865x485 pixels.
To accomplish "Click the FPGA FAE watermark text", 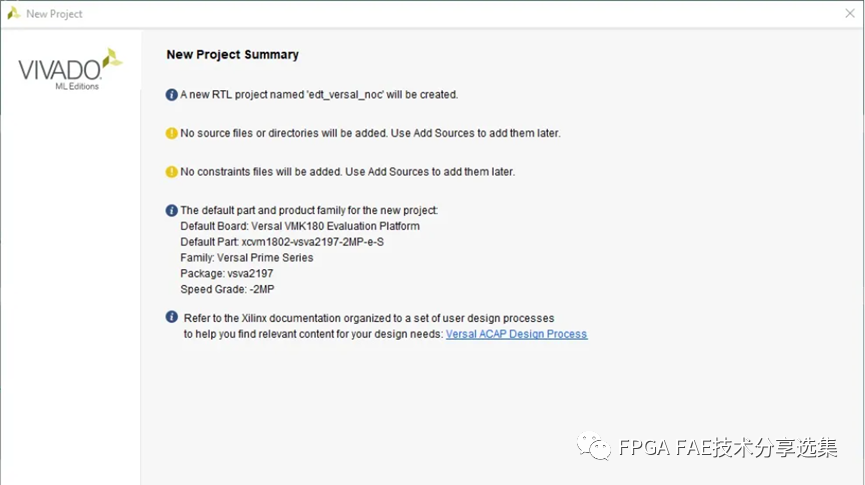I will tap(727, 447).
